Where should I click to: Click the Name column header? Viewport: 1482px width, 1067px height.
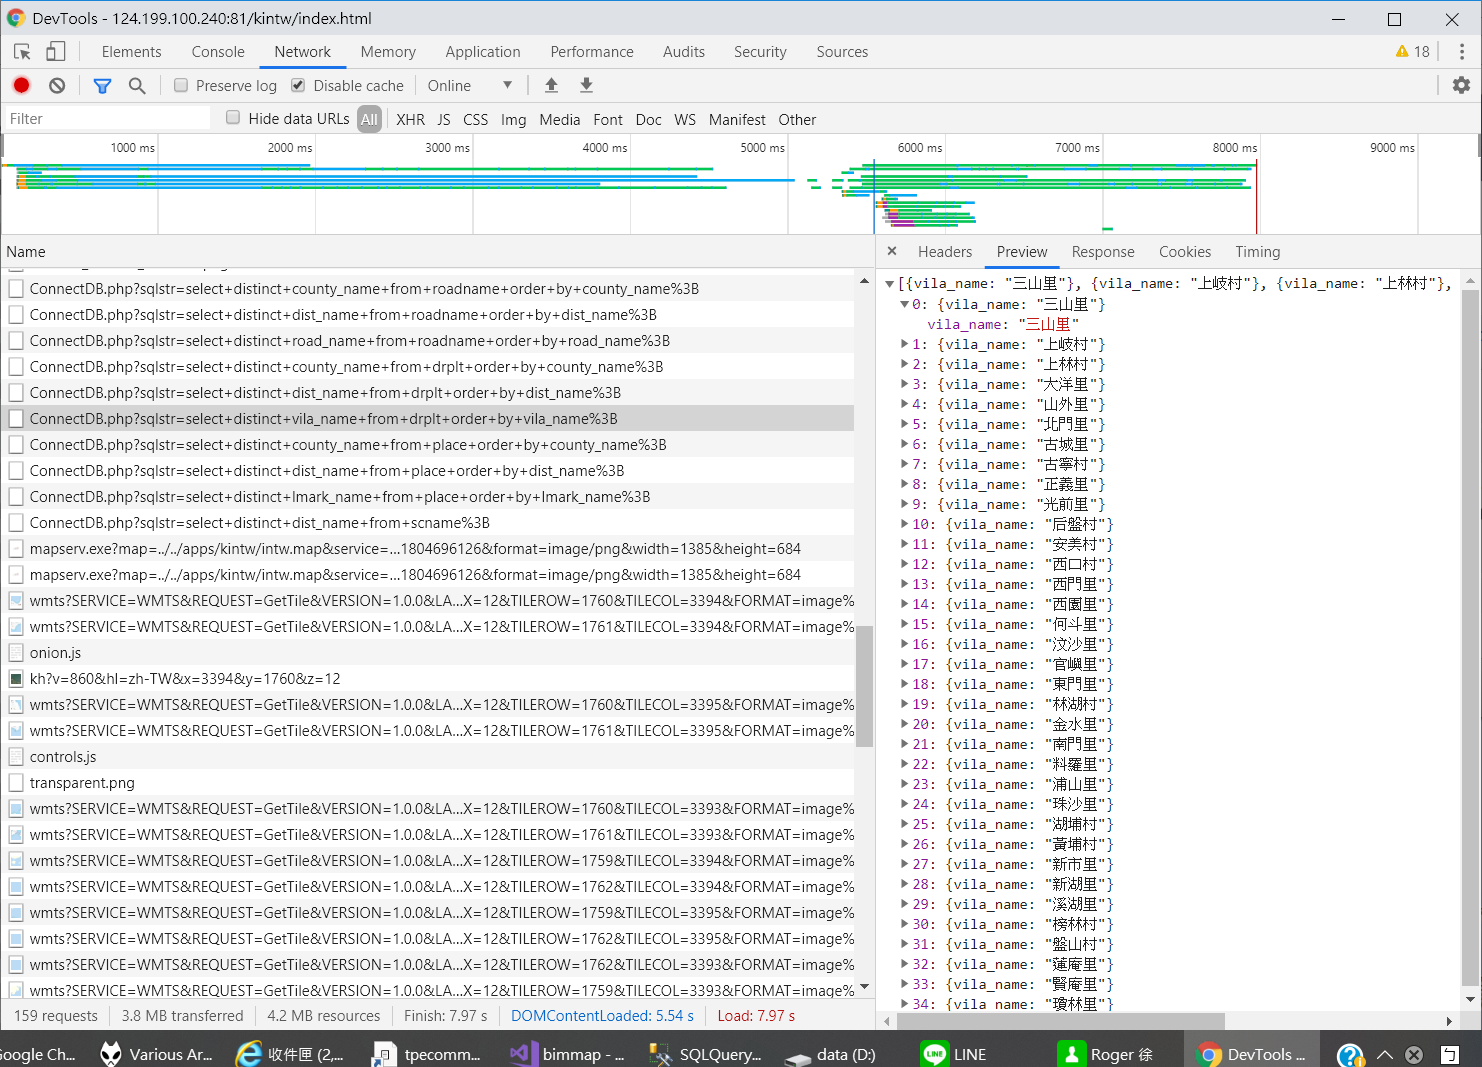(437, 252)
